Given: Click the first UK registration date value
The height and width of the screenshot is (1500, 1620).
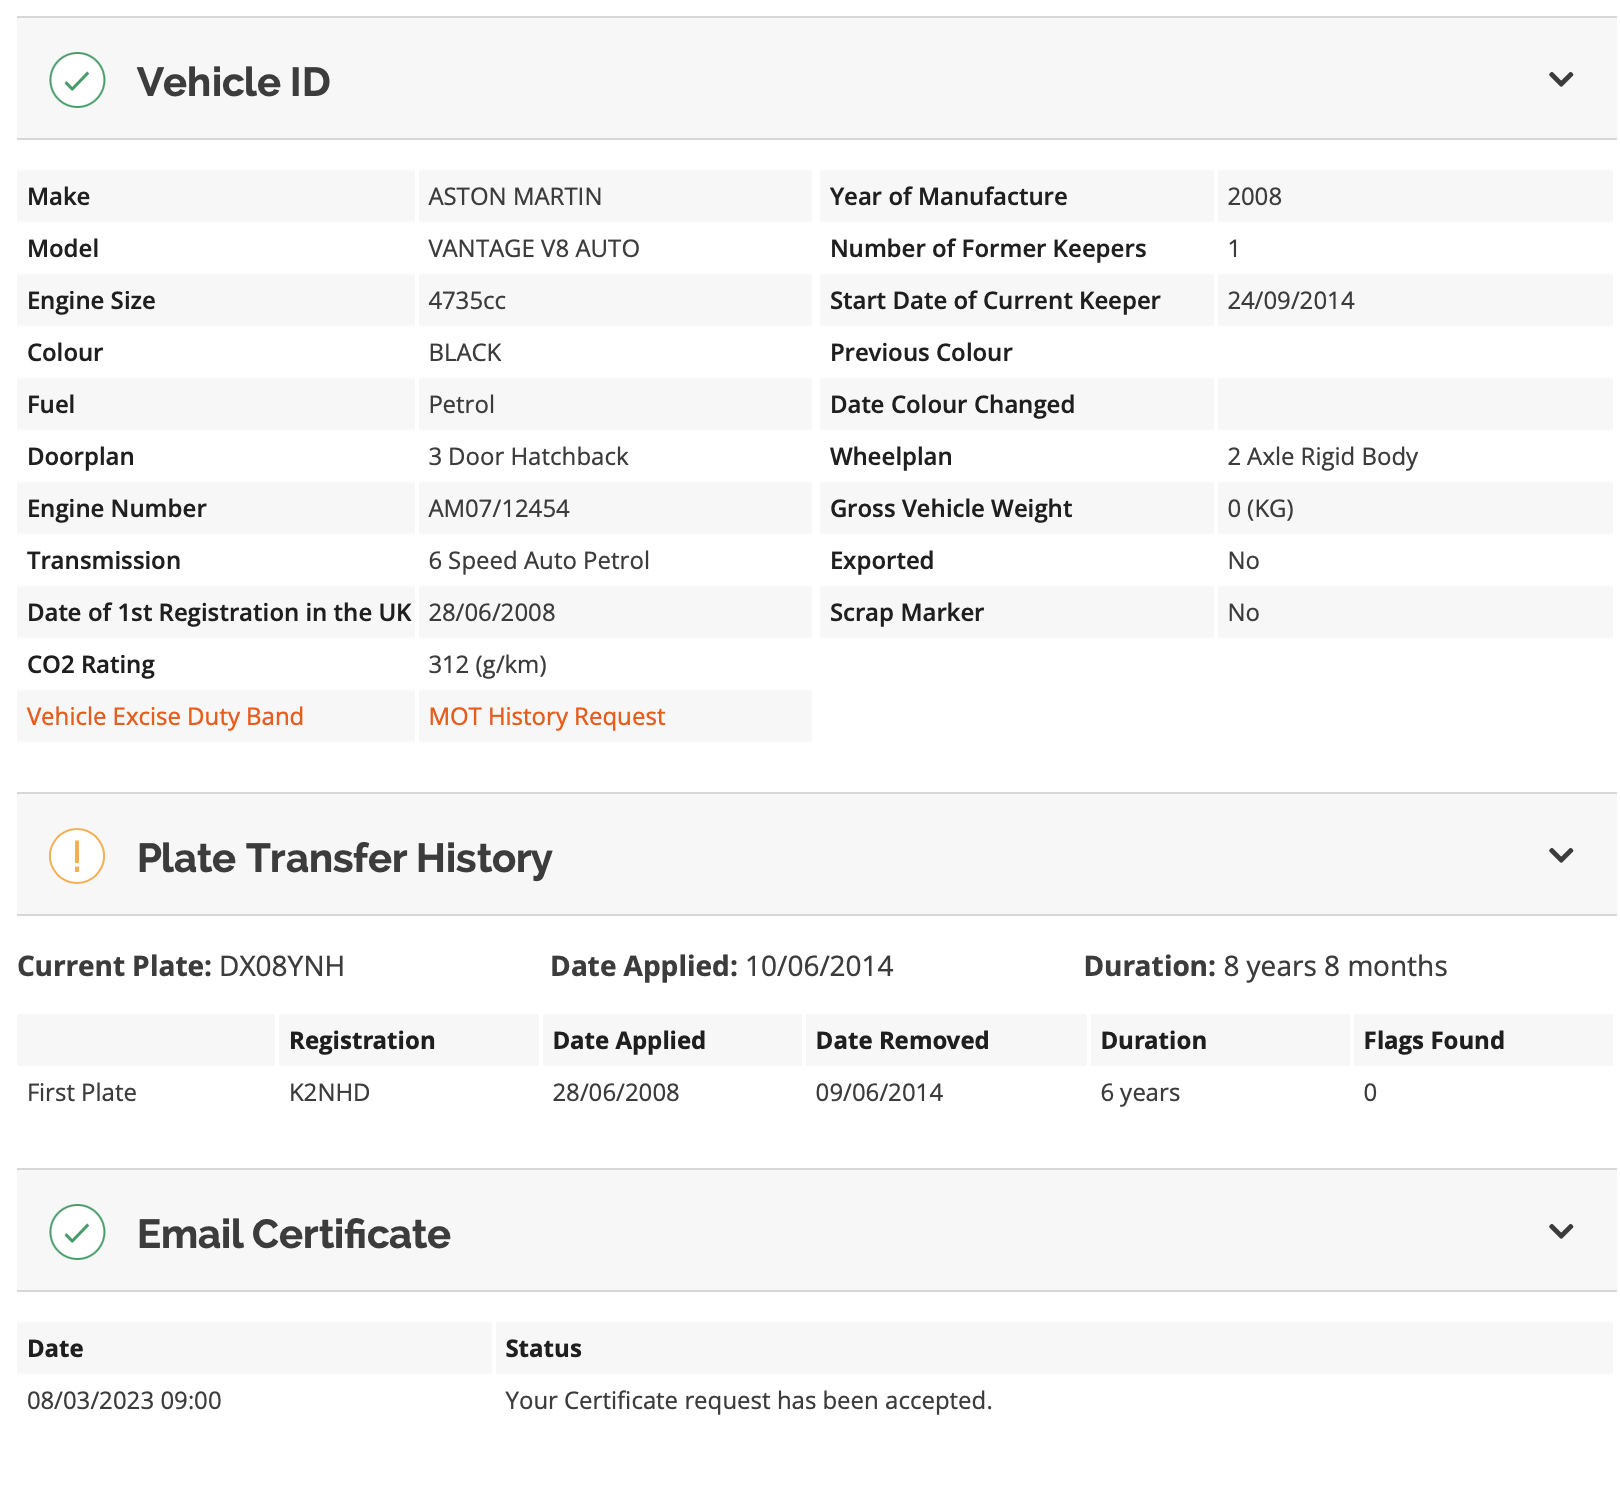Looking at the screenshot, I should [x=492, y=612].
